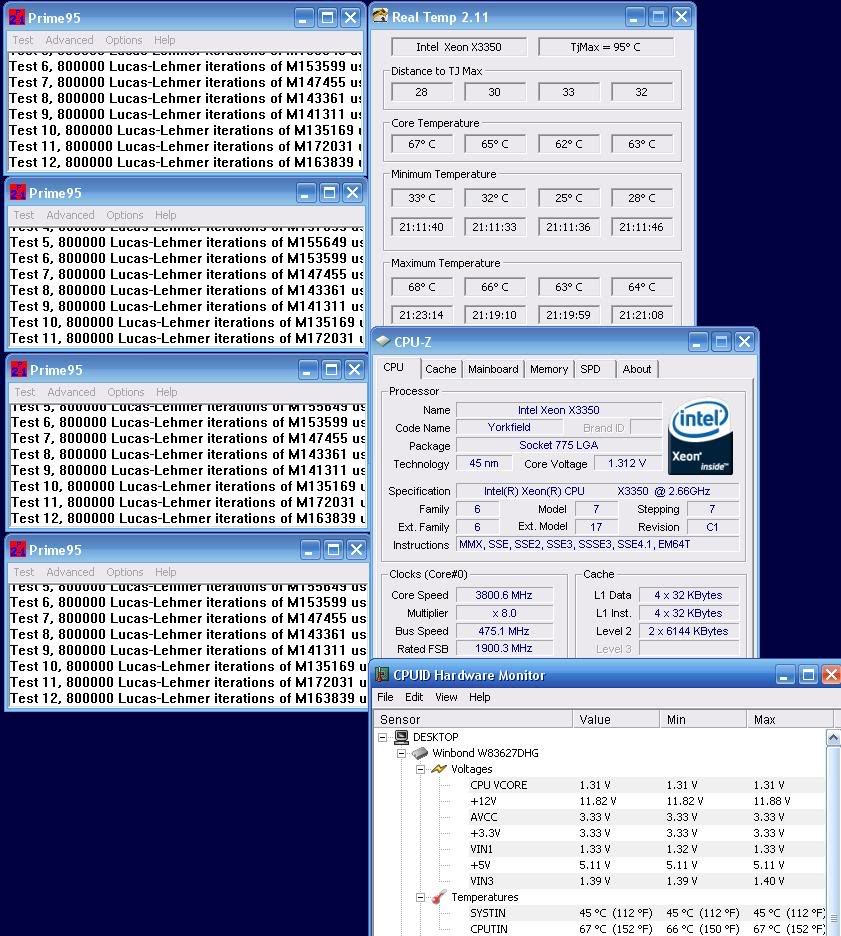Collapse the DESKTOP tree node
841x936 pixels.
(383, 737)
